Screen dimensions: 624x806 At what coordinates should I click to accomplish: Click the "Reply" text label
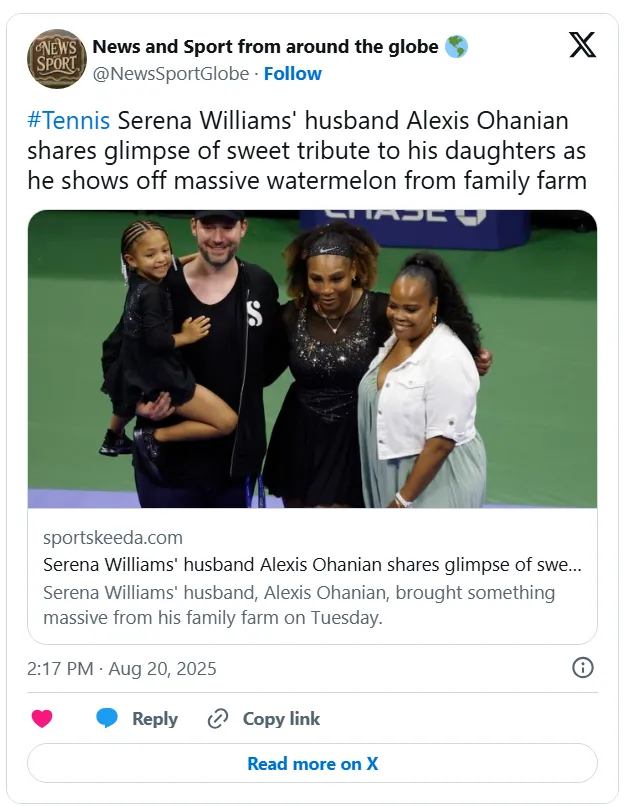click(155, 719)
